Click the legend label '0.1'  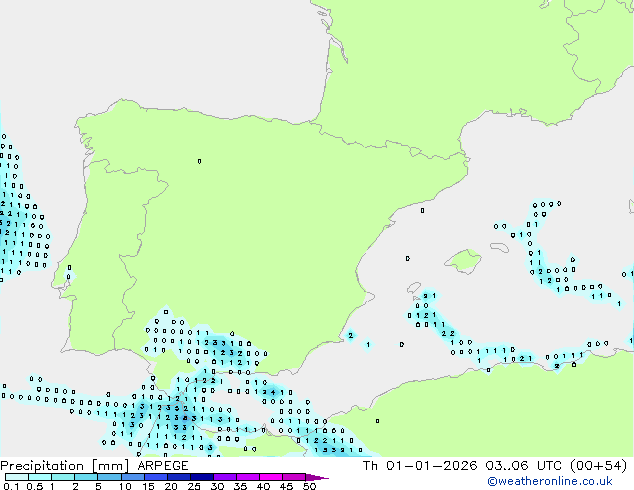point(11,486)
